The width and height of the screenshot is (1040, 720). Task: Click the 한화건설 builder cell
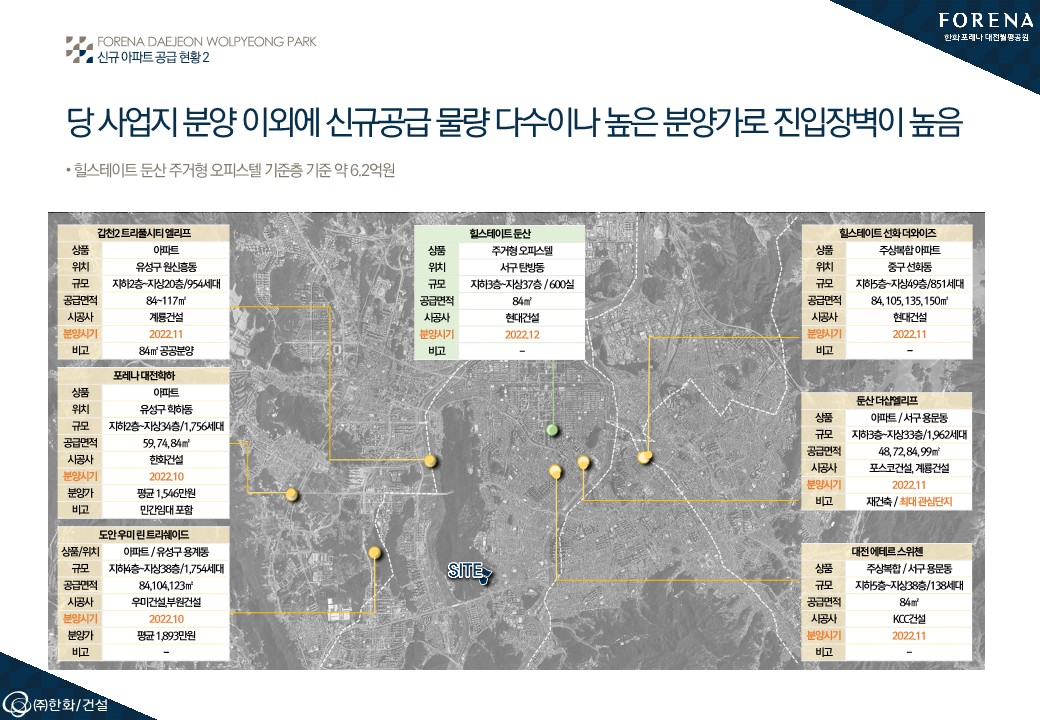tap(166, 459)
